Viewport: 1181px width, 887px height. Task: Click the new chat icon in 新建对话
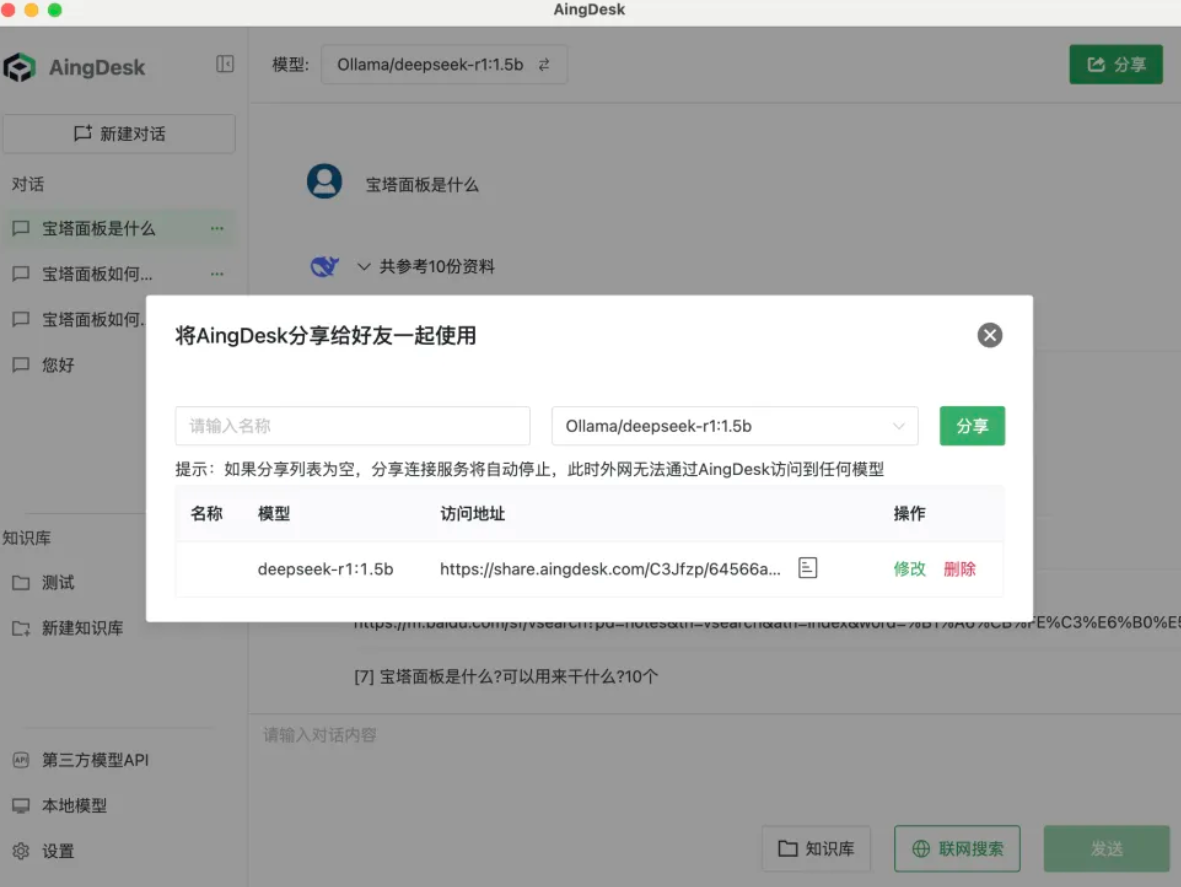click(x=83, y=134)
